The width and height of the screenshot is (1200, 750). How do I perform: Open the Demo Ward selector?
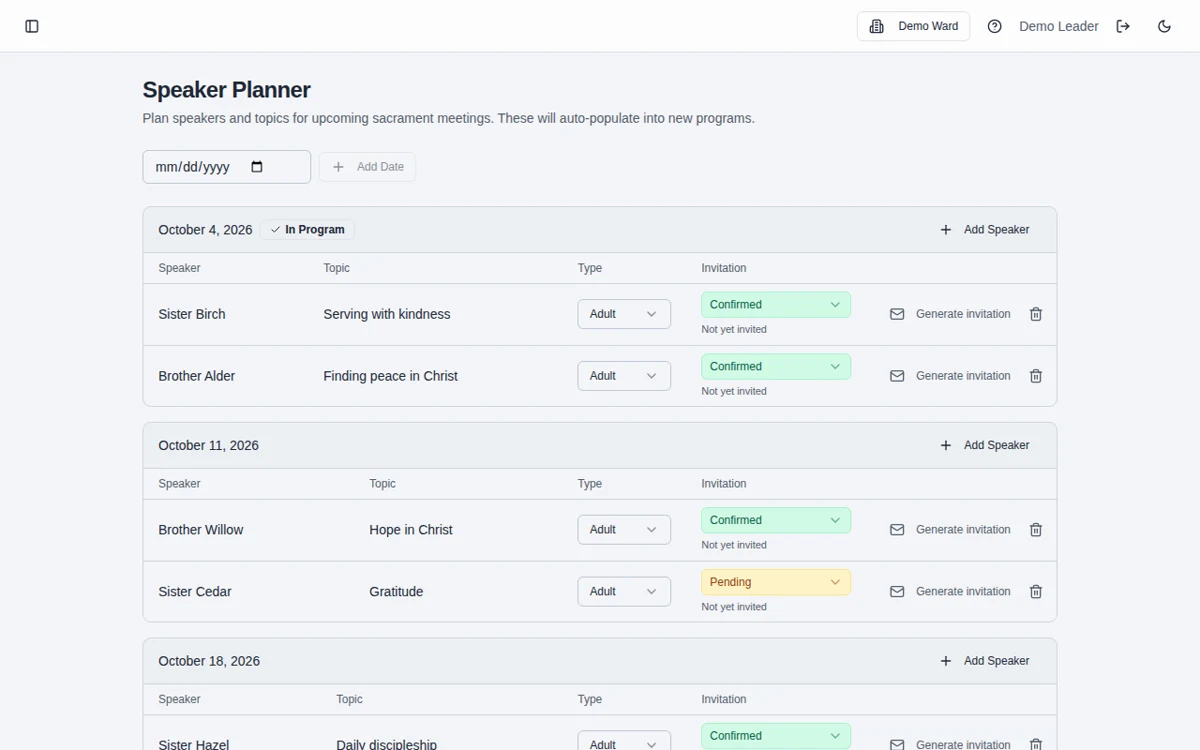[914, 26]
